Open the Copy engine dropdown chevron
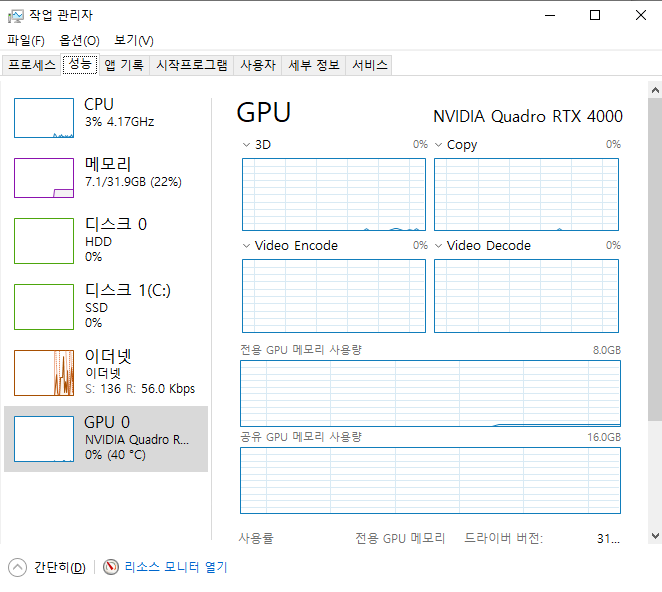This screenshot has width=662, height=592. (x=439, y=145)
